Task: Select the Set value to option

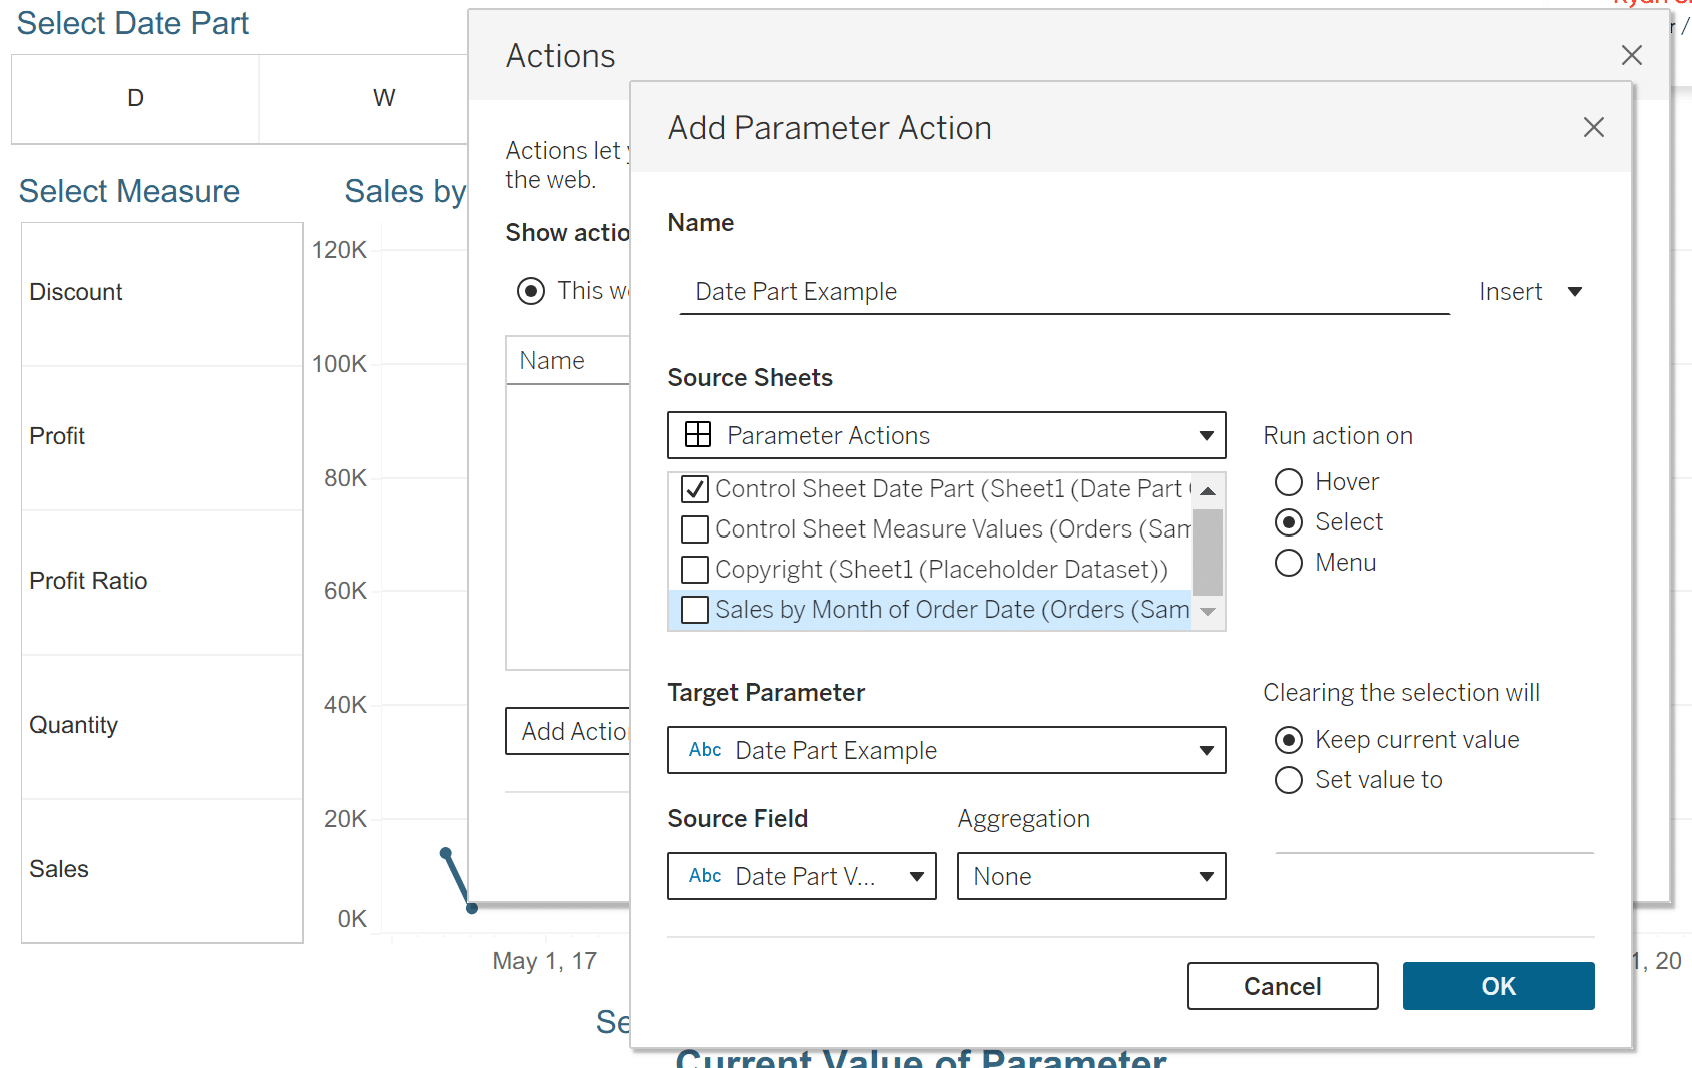Action: (x=1289, y=780)
